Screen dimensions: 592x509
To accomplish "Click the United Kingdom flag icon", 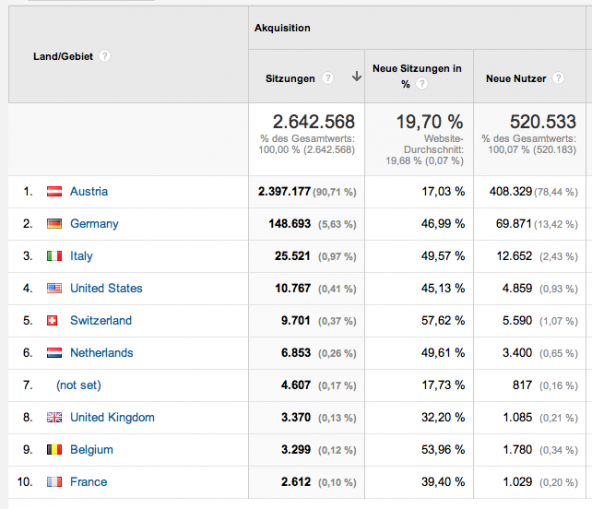I will click(54, 417).
